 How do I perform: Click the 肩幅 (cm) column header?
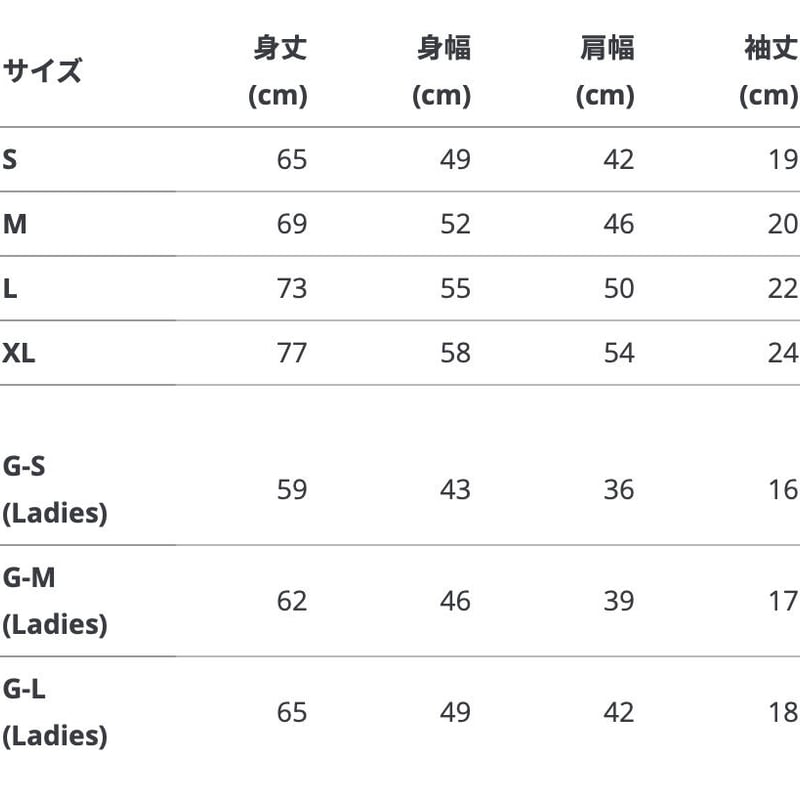point(606,71)
